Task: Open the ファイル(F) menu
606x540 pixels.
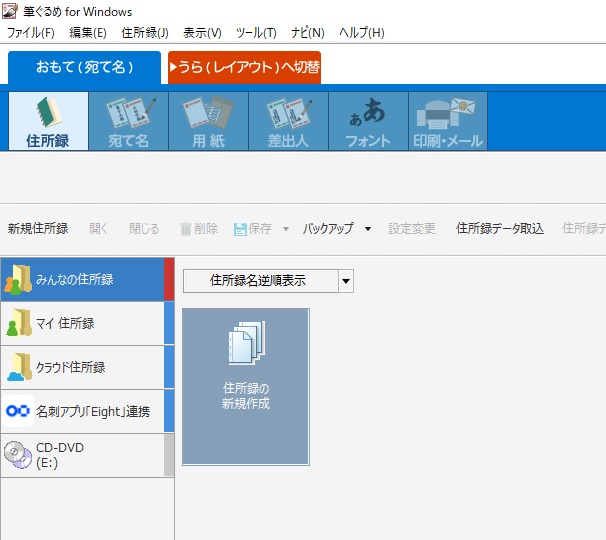Action: pos(31,33)
